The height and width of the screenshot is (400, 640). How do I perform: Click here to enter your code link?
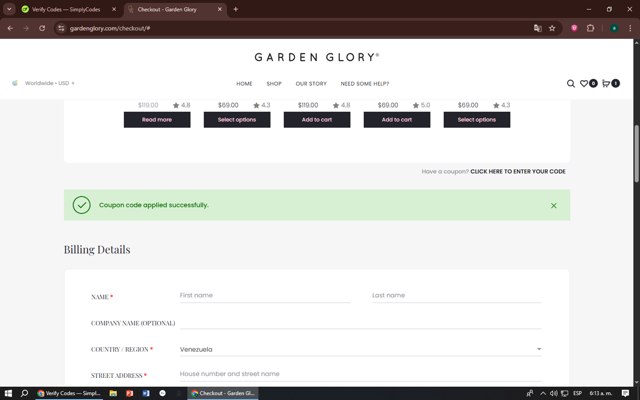518,171
